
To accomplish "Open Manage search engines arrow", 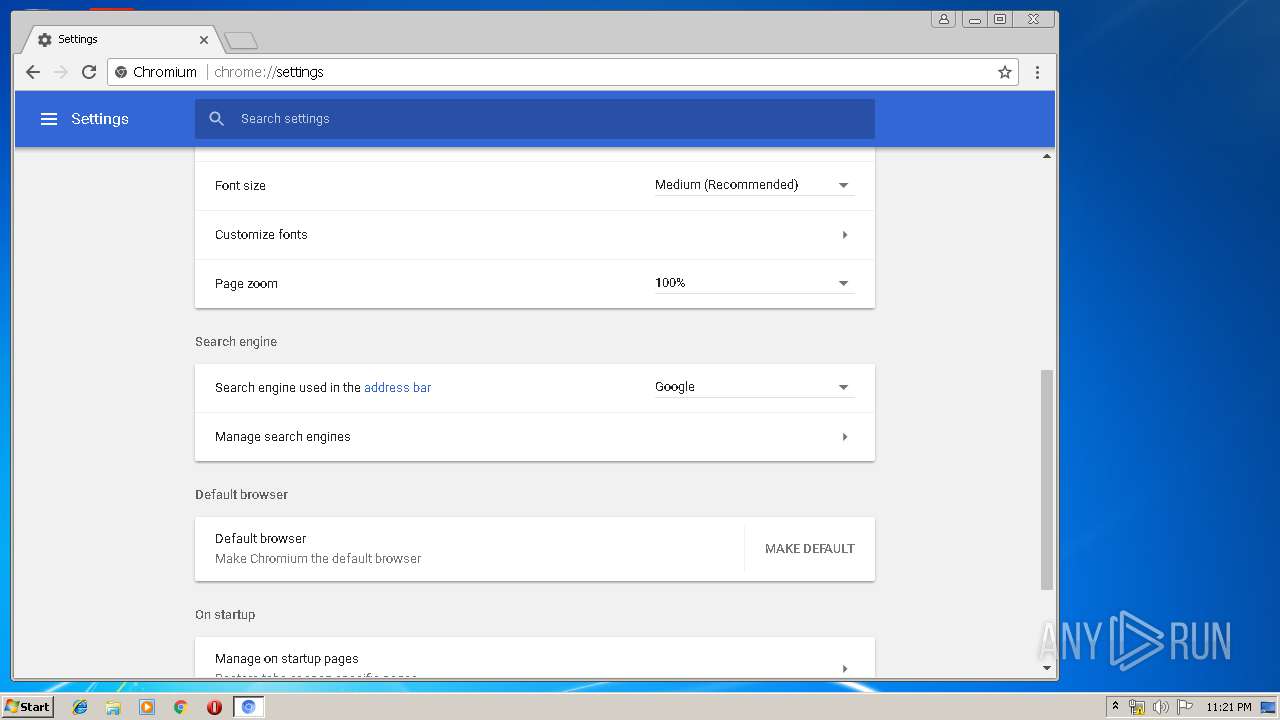I will coord(845,437).
